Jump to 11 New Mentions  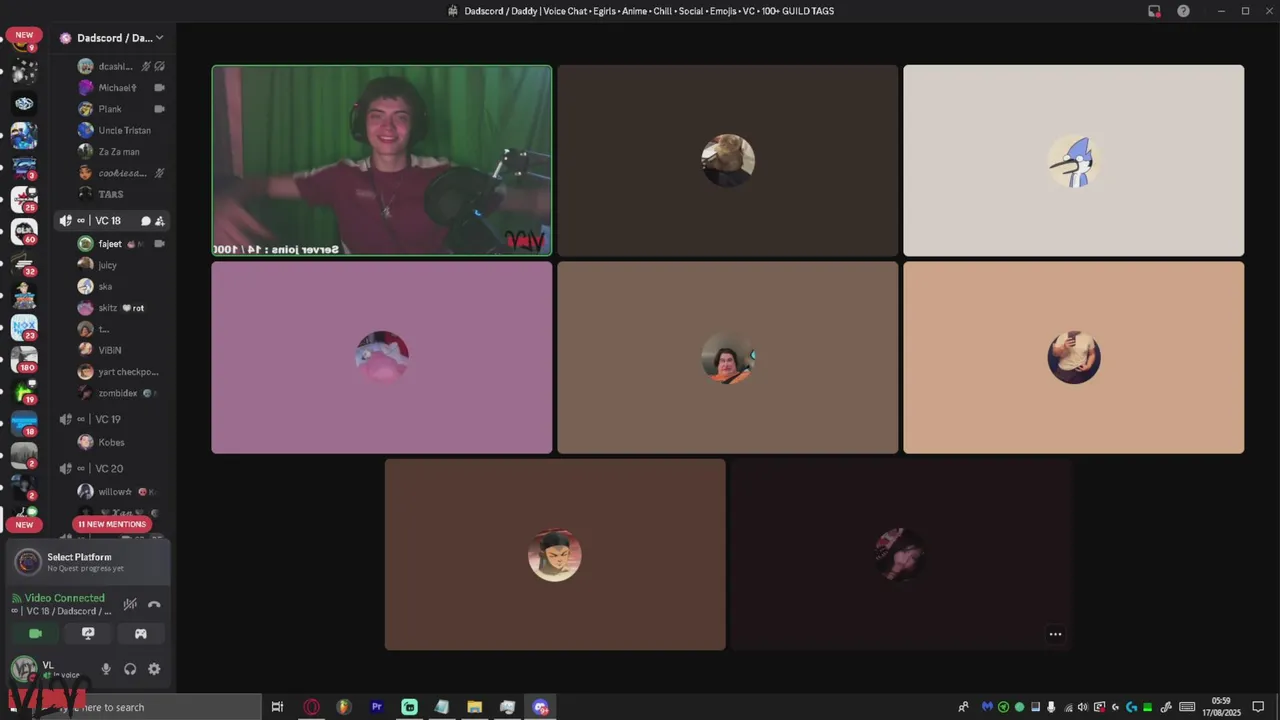coord(111,524)
